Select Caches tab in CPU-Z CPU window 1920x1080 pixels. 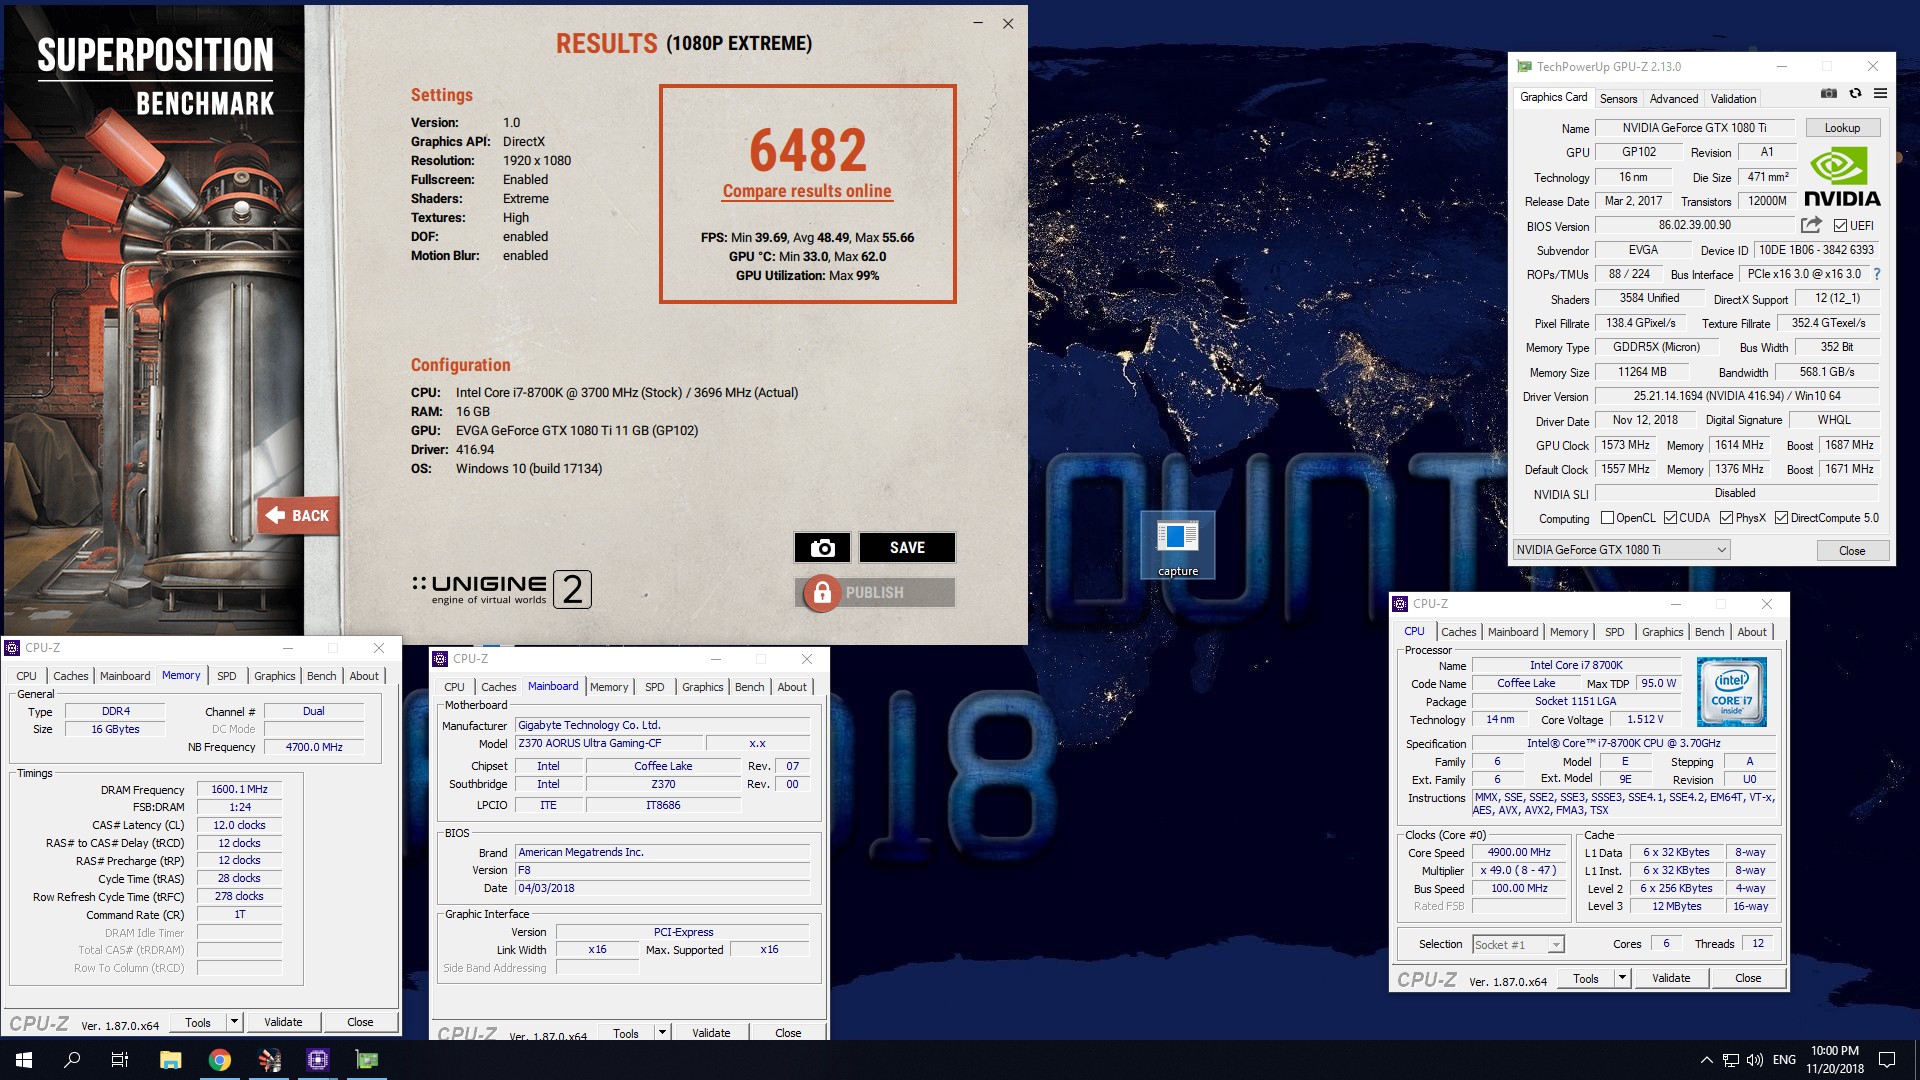(x=1458, y=632)
